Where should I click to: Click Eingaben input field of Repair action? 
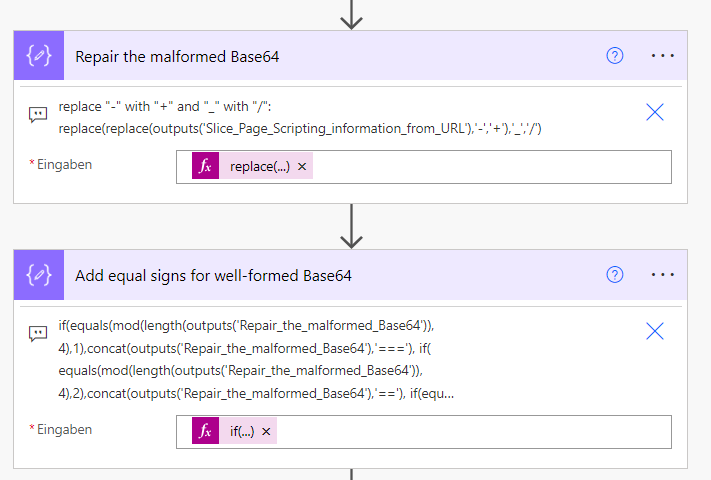[424, 167]
